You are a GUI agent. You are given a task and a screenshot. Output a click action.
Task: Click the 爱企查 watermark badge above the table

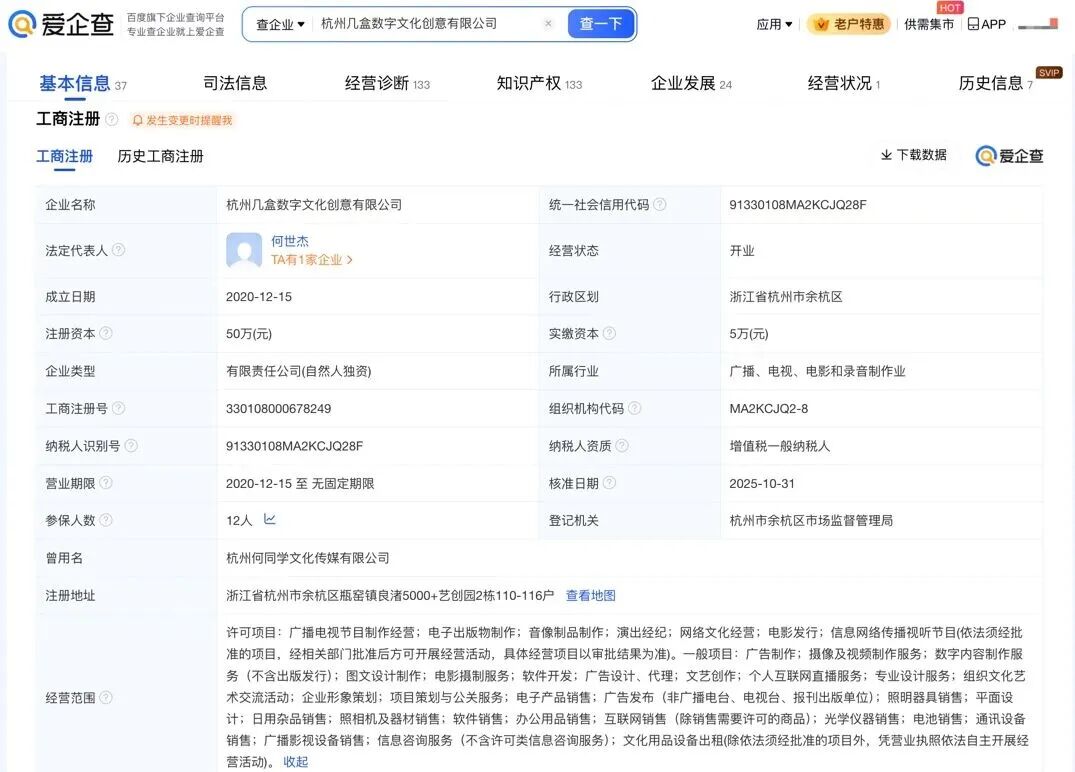1008,156
